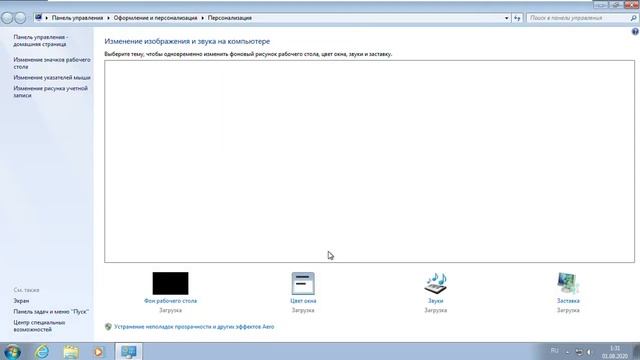Launch Windows Media Player from taskbar
The height and width of the screenshot is (360, 640).
98,351
